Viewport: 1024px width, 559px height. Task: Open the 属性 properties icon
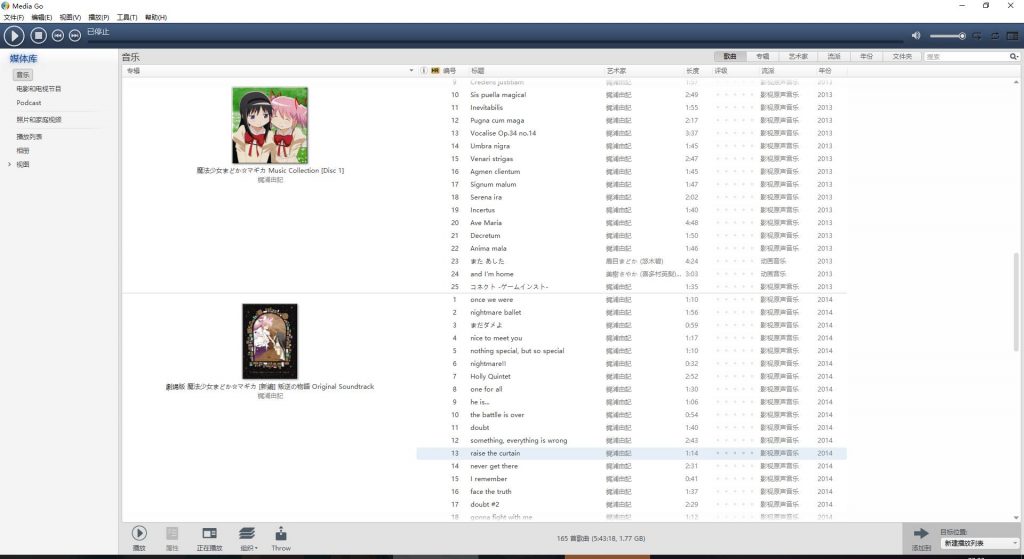pos(172,538)
